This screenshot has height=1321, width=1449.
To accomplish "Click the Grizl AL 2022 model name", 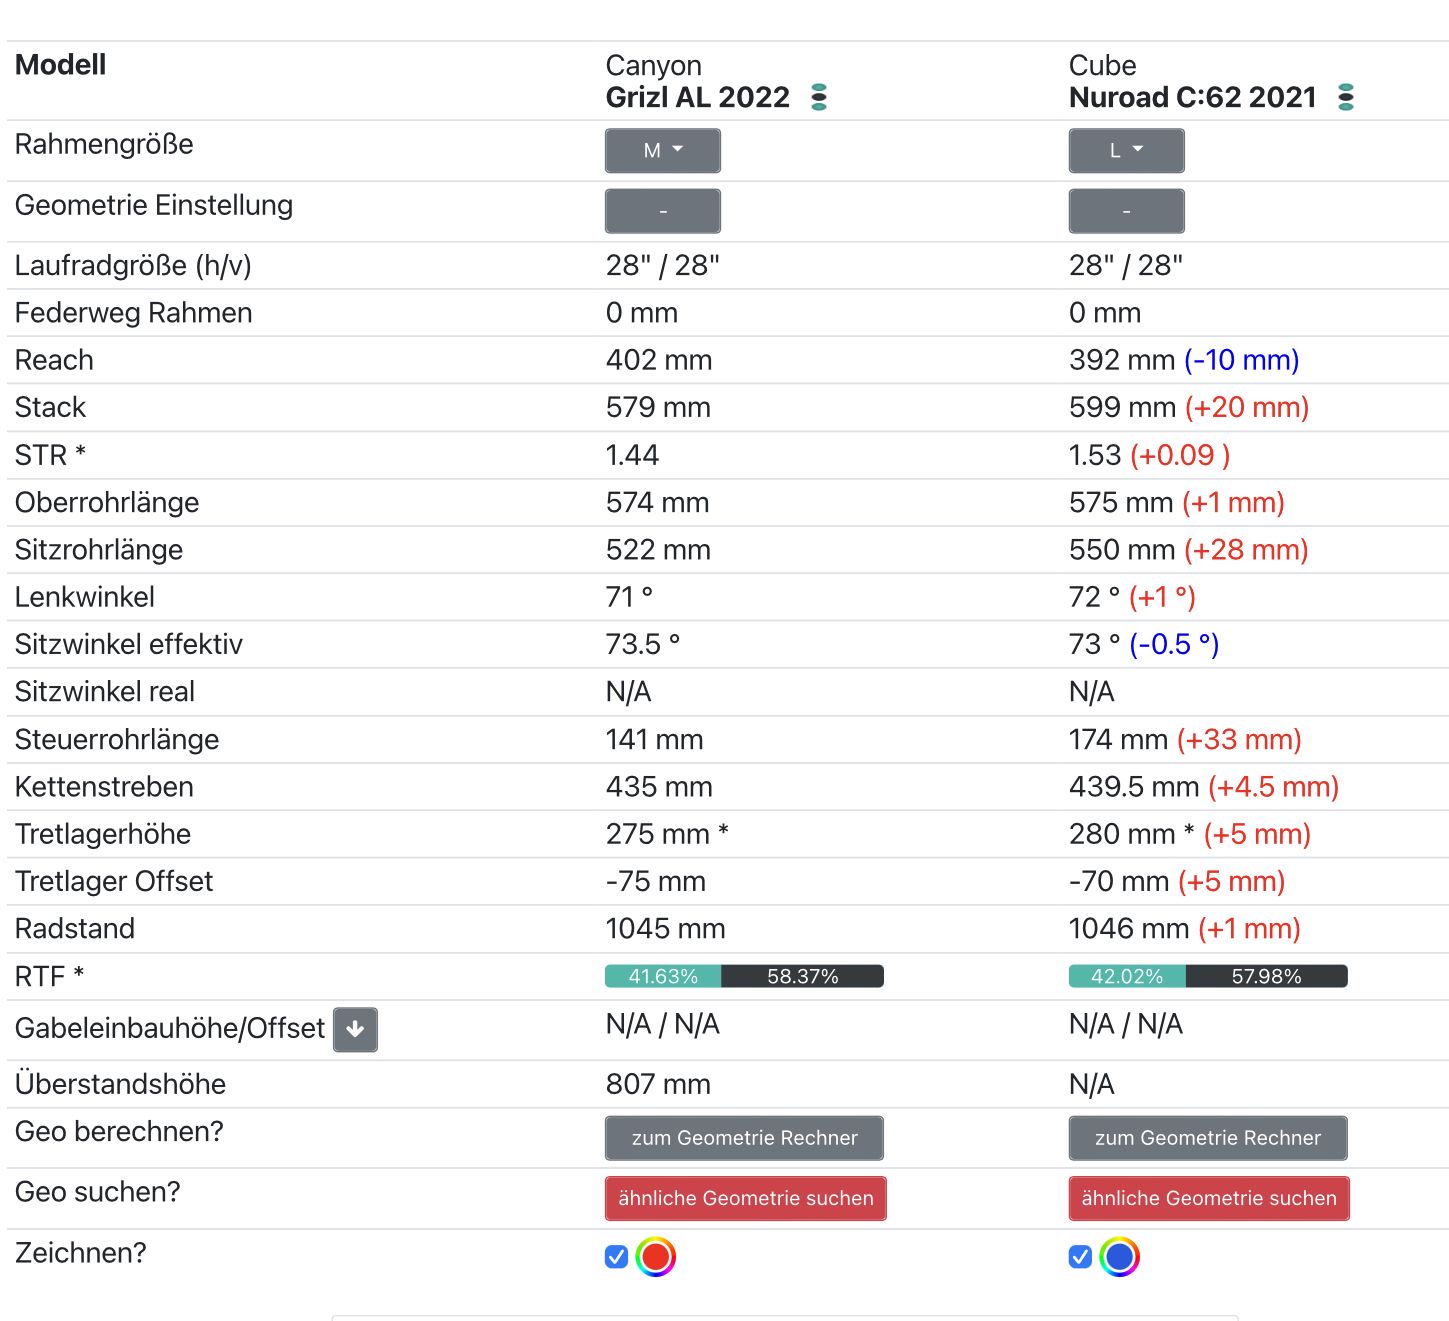I will click(x=697, y=97).
